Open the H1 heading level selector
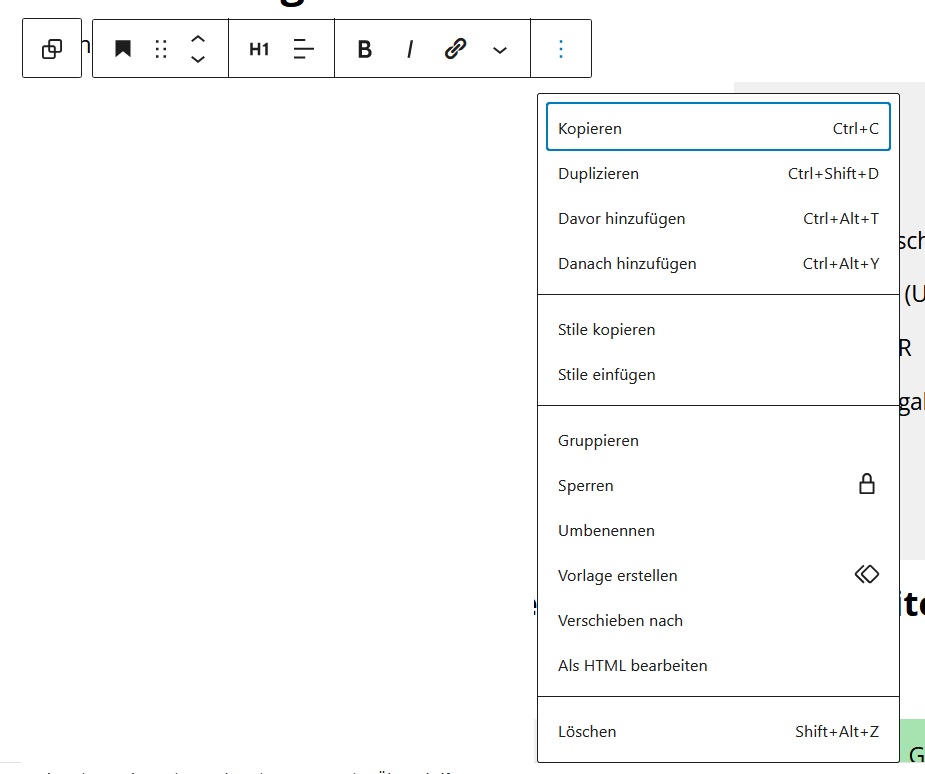Image resolution: width=925 pixels, height=774 pixels. click(259, 49)
